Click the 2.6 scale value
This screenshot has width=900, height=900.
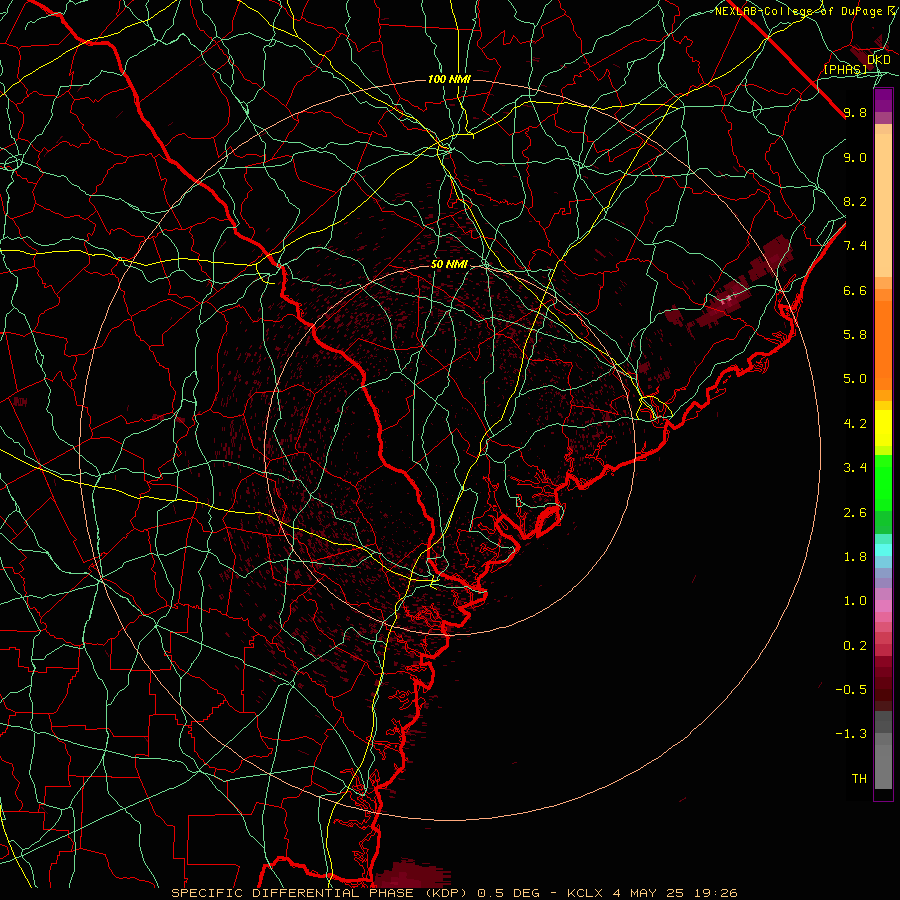pyautogui.click(x=855, y=513)
